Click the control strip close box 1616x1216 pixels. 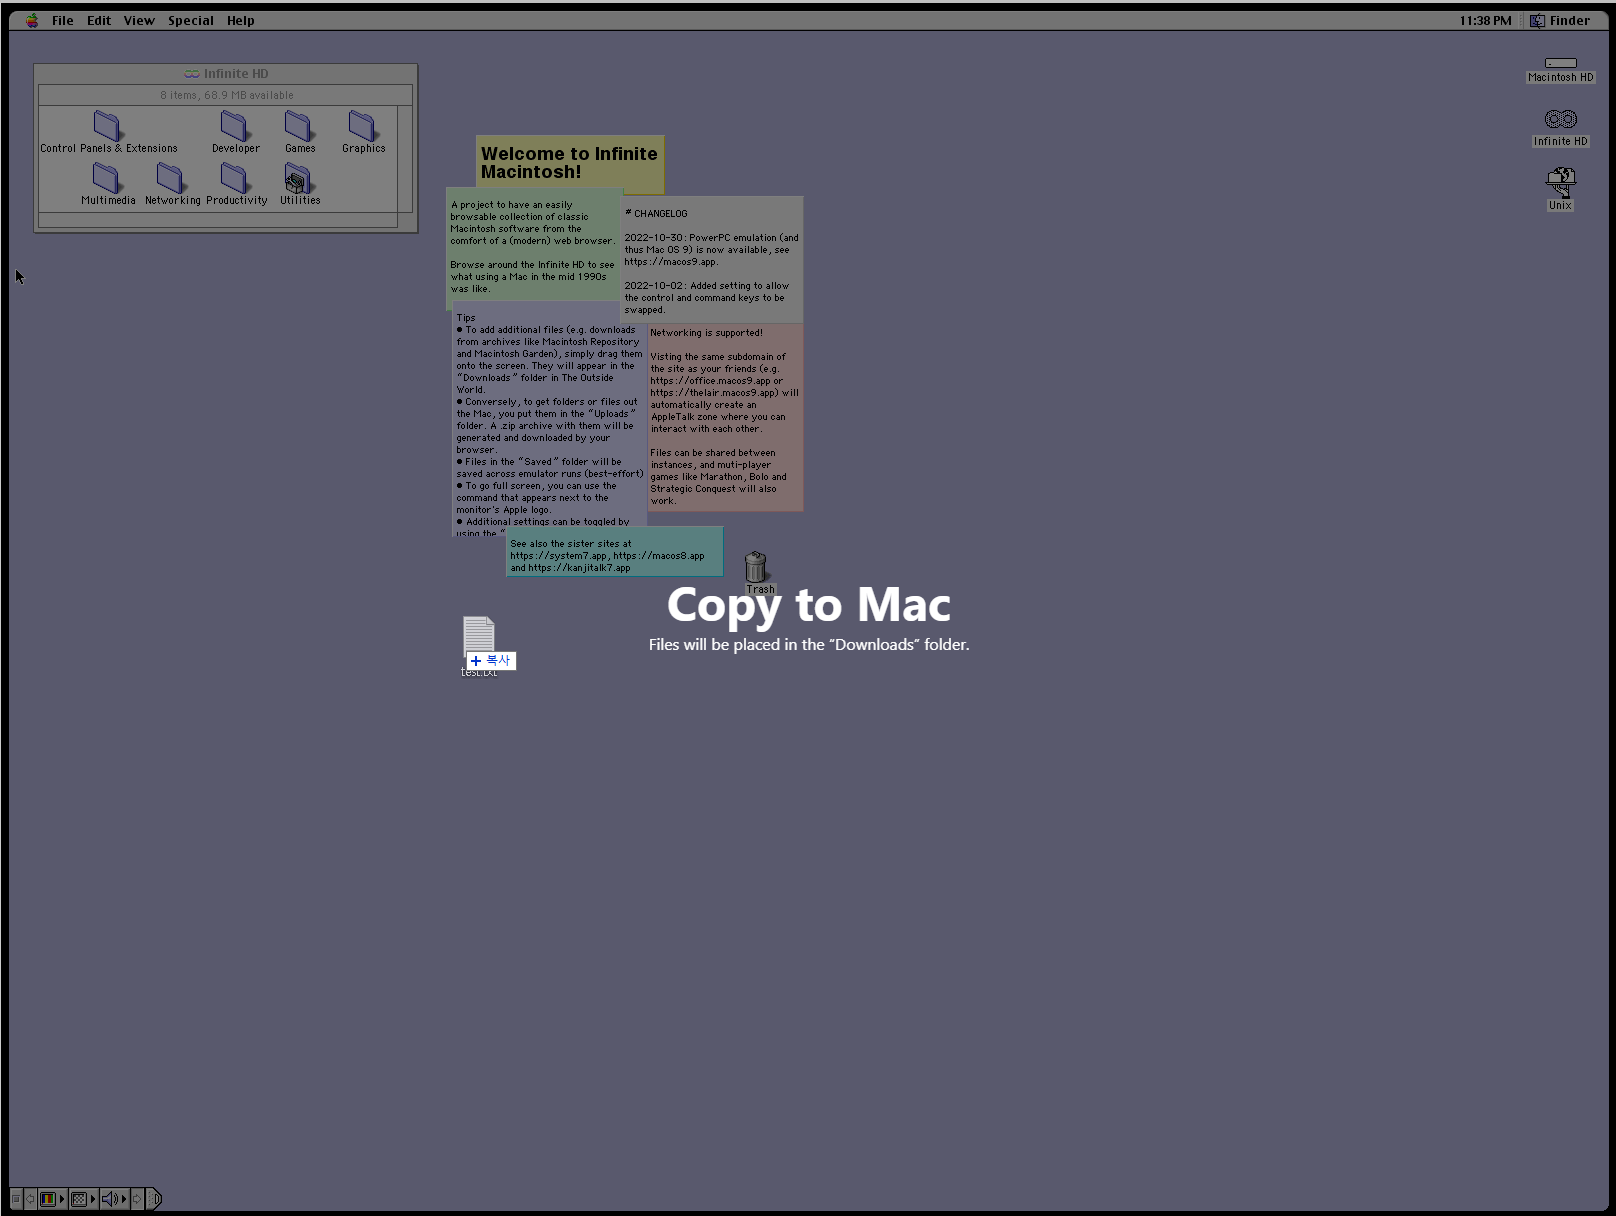[16, 1199]
